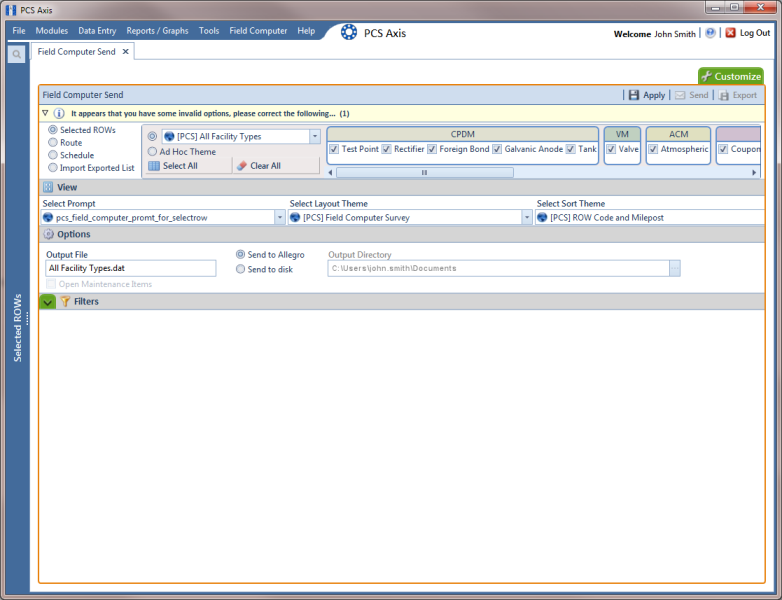782x600 pixels.
Task: Click the Select All button
Action: coord(189,166)
